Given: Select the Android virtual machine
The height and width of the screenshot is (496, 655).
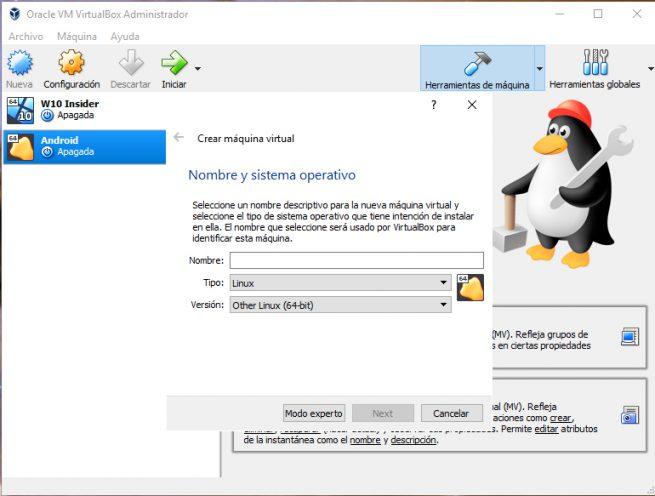Looking at the screenshot, I should pos(84,147).
